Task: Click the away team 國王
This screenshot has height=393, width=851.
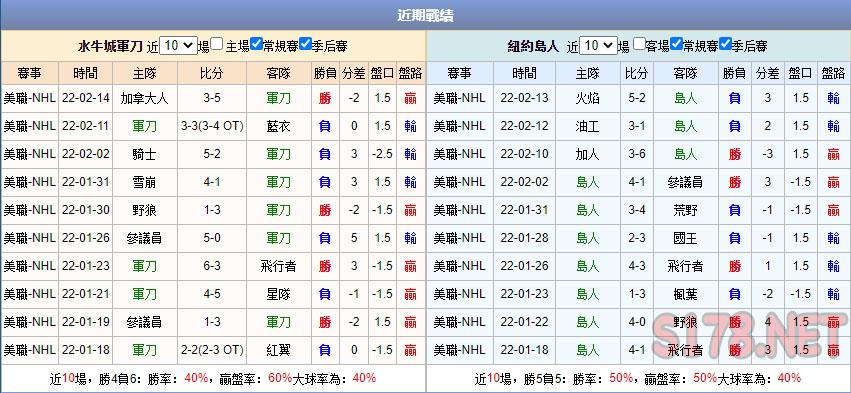Action: [685, 238]
